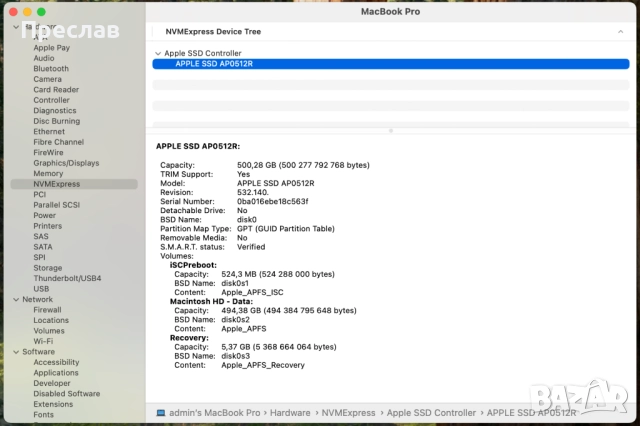Select Printers in the sidebar
Image resolution: width=640 pixels, height=426 pixels.
pos(48,226)
